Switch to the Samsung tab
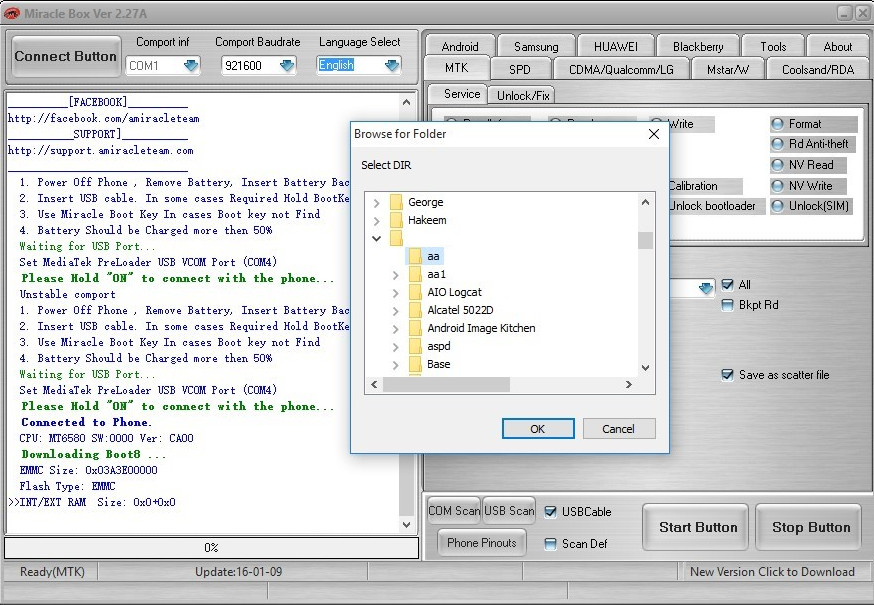This screenshot has height=605, width=874. pos(536,46)
